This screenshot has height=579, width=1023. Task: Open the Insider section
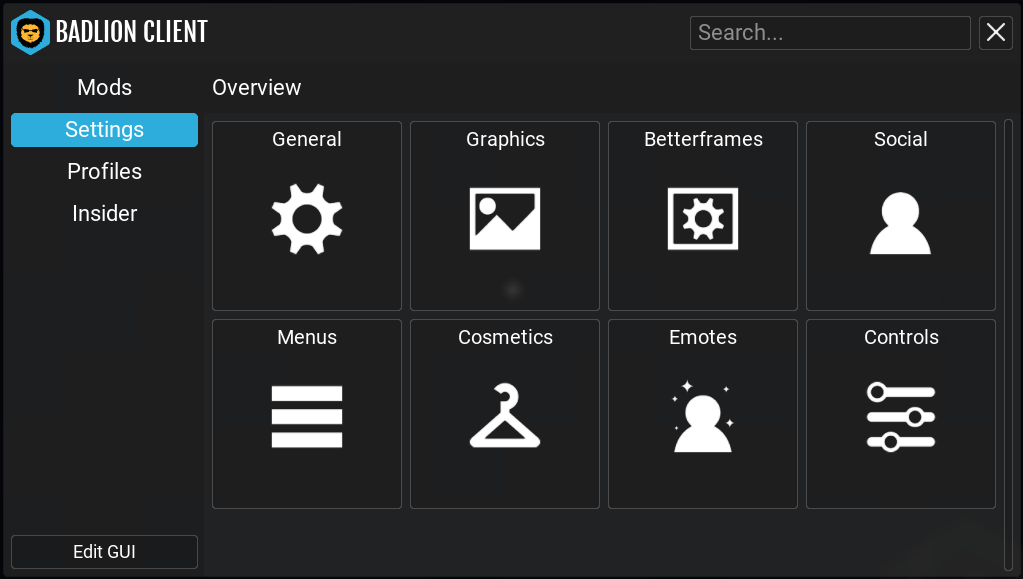click(104, 213)
